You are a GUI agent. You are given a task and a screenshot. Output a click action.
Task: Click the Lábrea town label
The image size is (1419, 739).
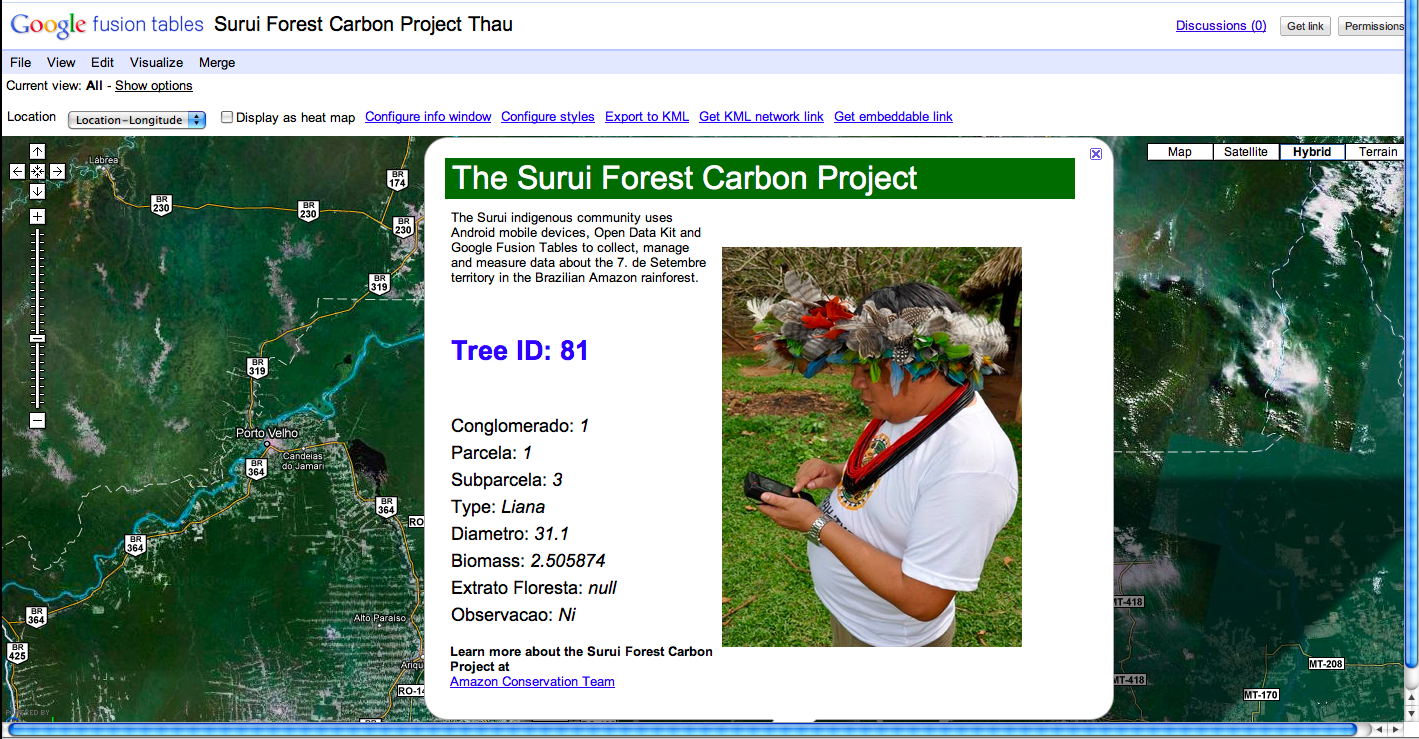[104, 160]
